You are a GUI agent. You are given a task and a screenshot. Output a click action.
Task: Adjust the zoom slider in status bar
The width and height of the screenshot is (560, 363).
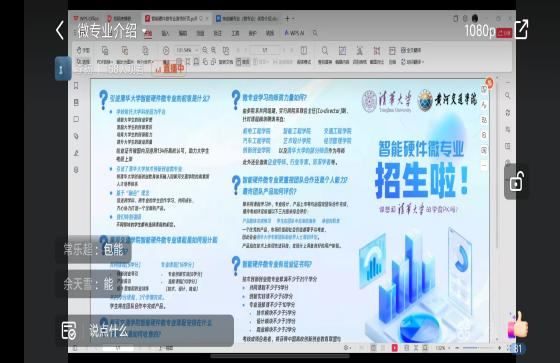478,348
